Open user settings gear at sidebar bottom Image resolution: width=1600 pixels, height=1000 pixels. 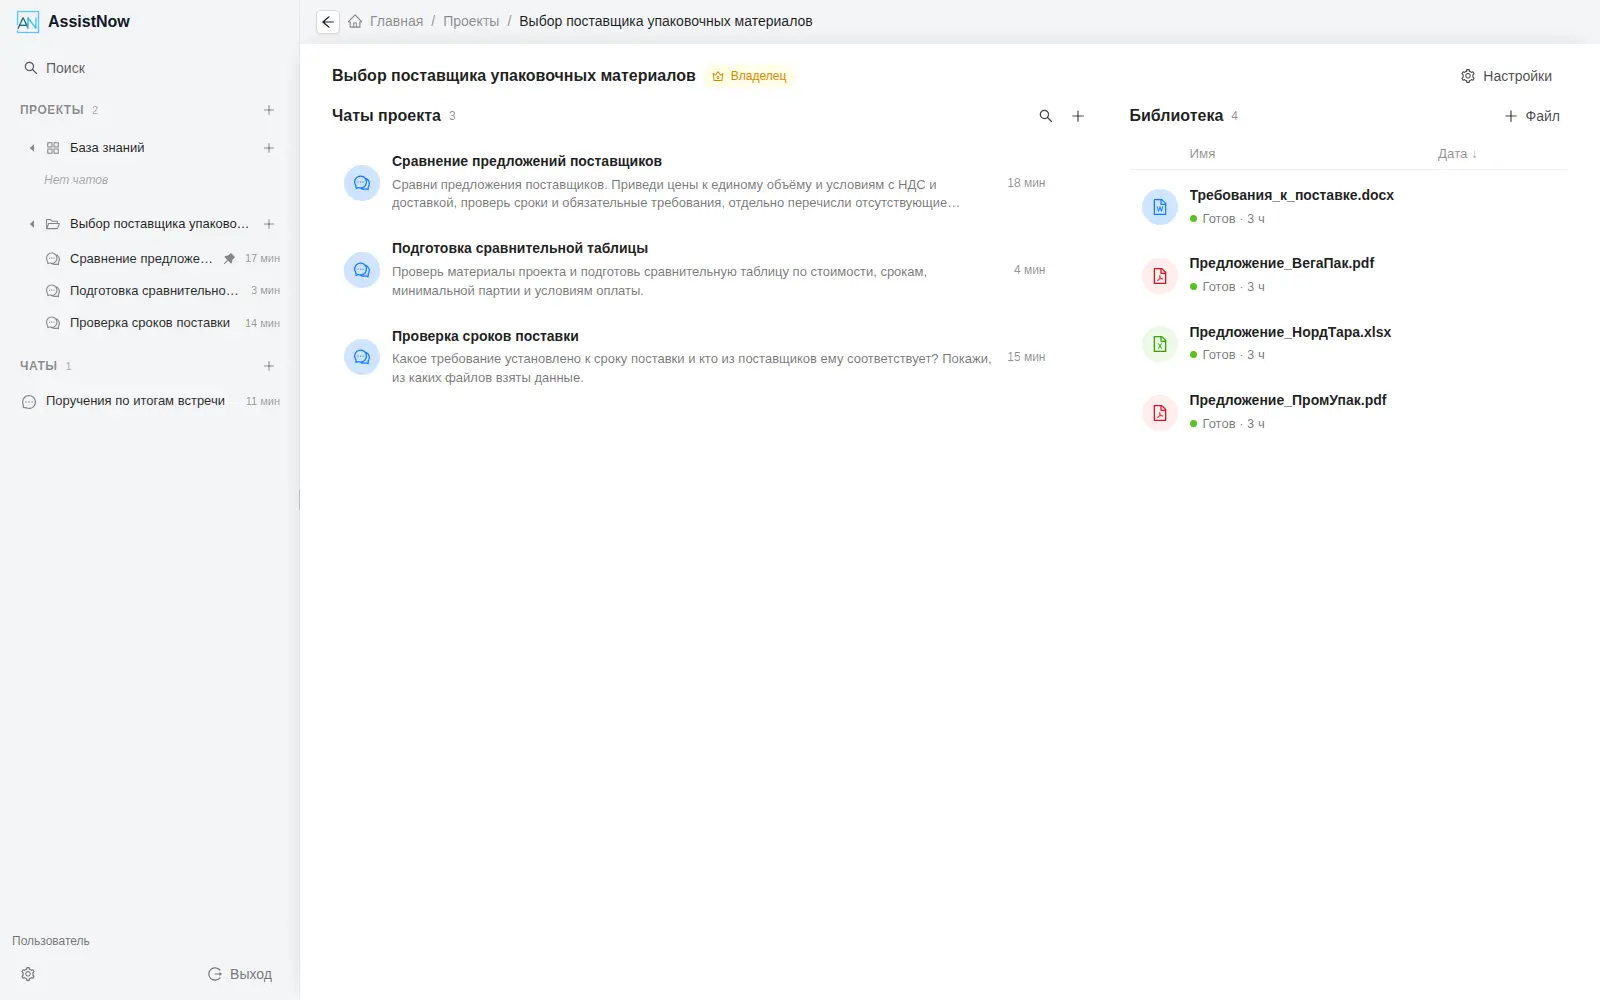click(x=28, y=974)
